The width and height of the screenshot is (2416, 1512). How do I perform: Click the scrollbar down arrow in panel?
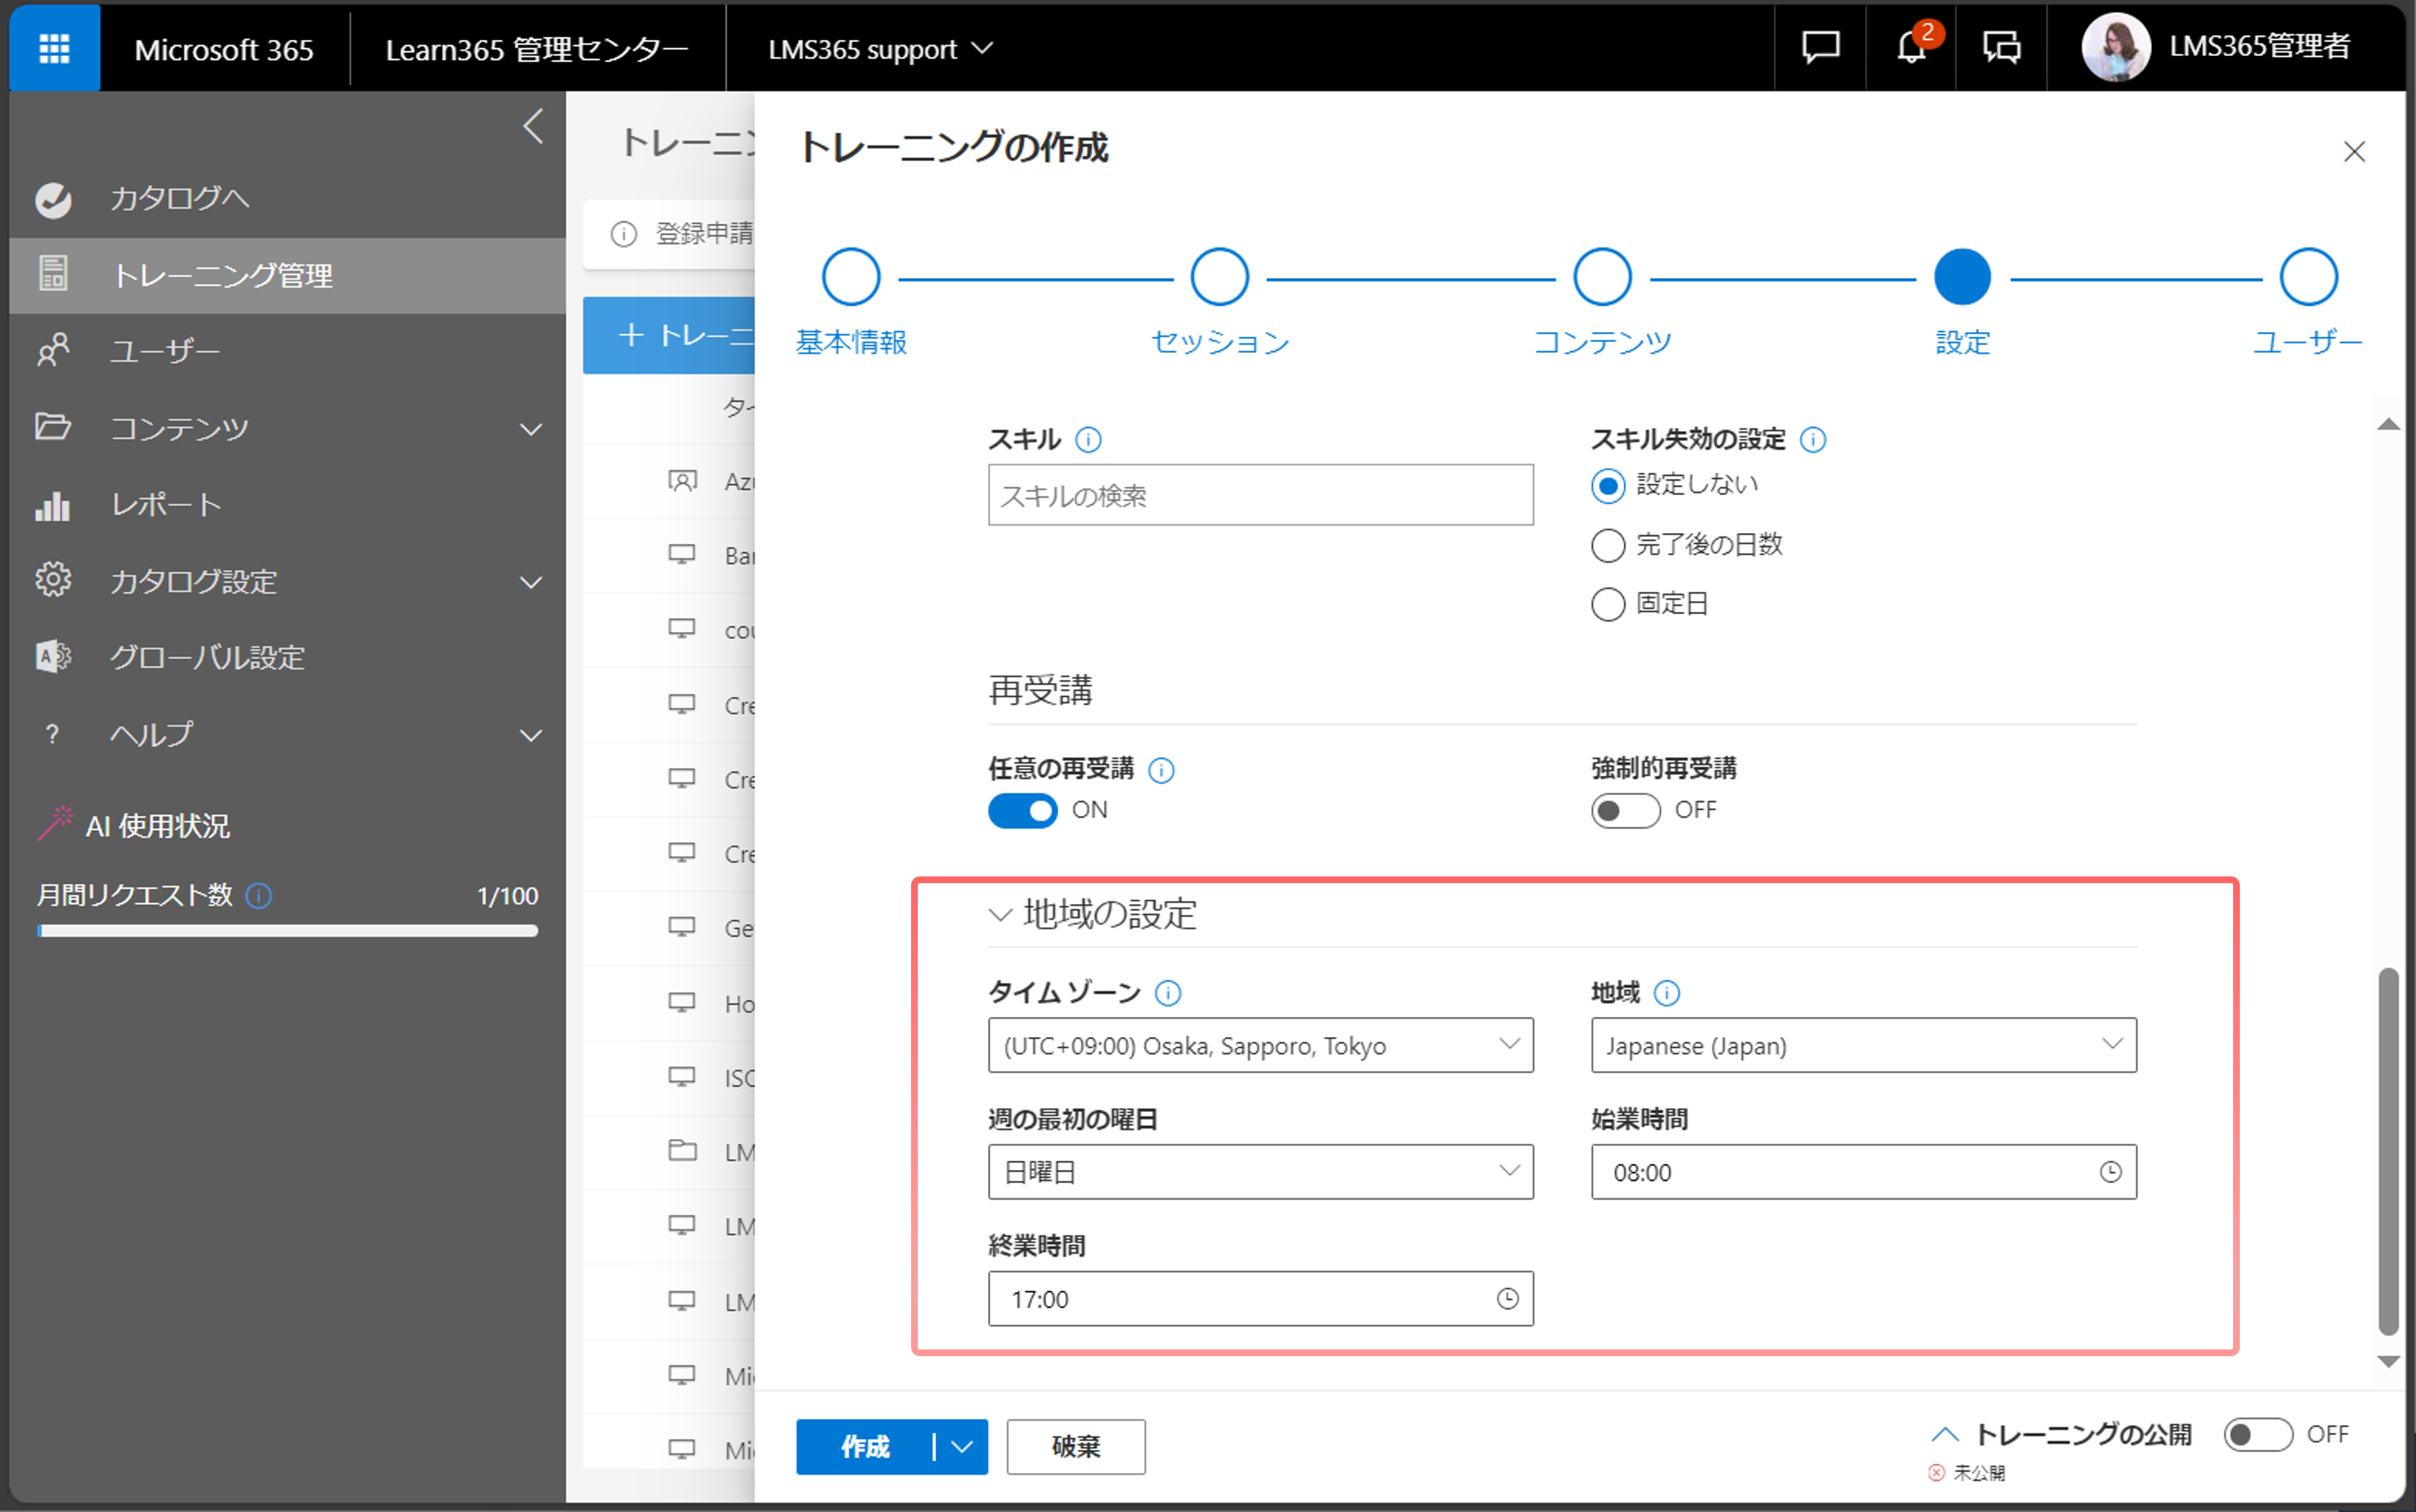(2389, 1362)
